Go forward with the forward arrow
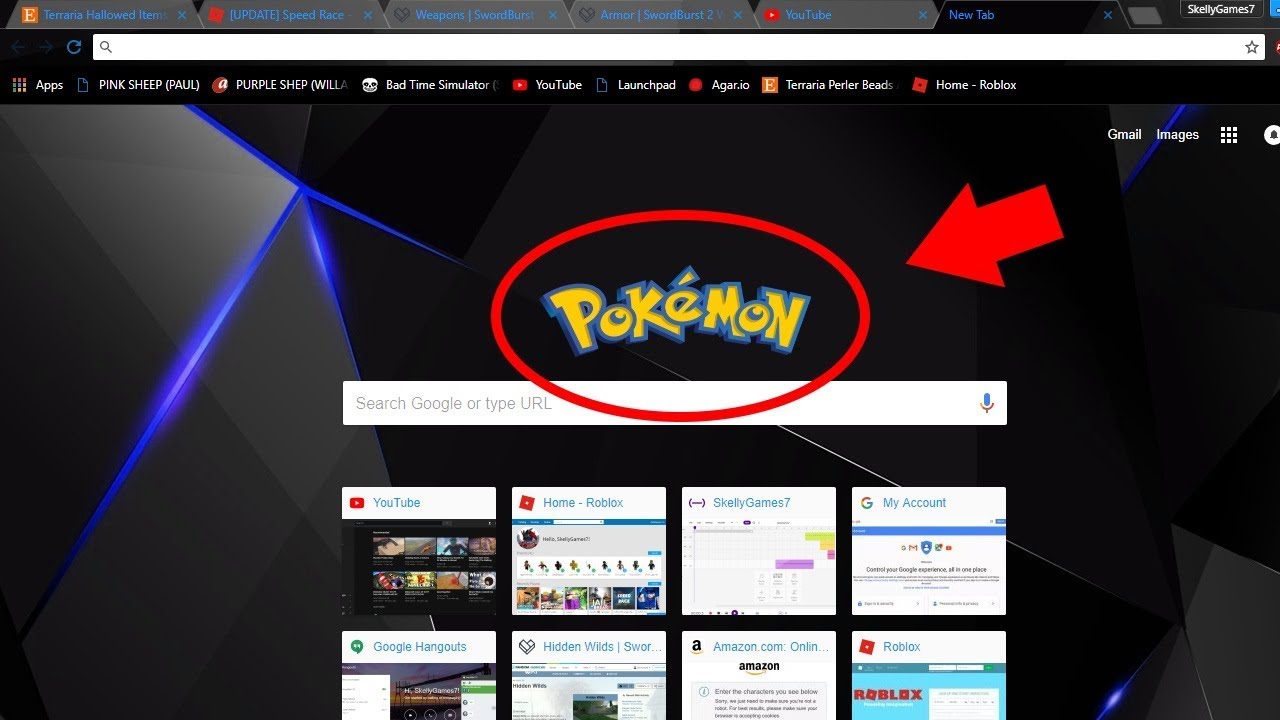This screenshot has width=1280, height=720. pos(46,47)
